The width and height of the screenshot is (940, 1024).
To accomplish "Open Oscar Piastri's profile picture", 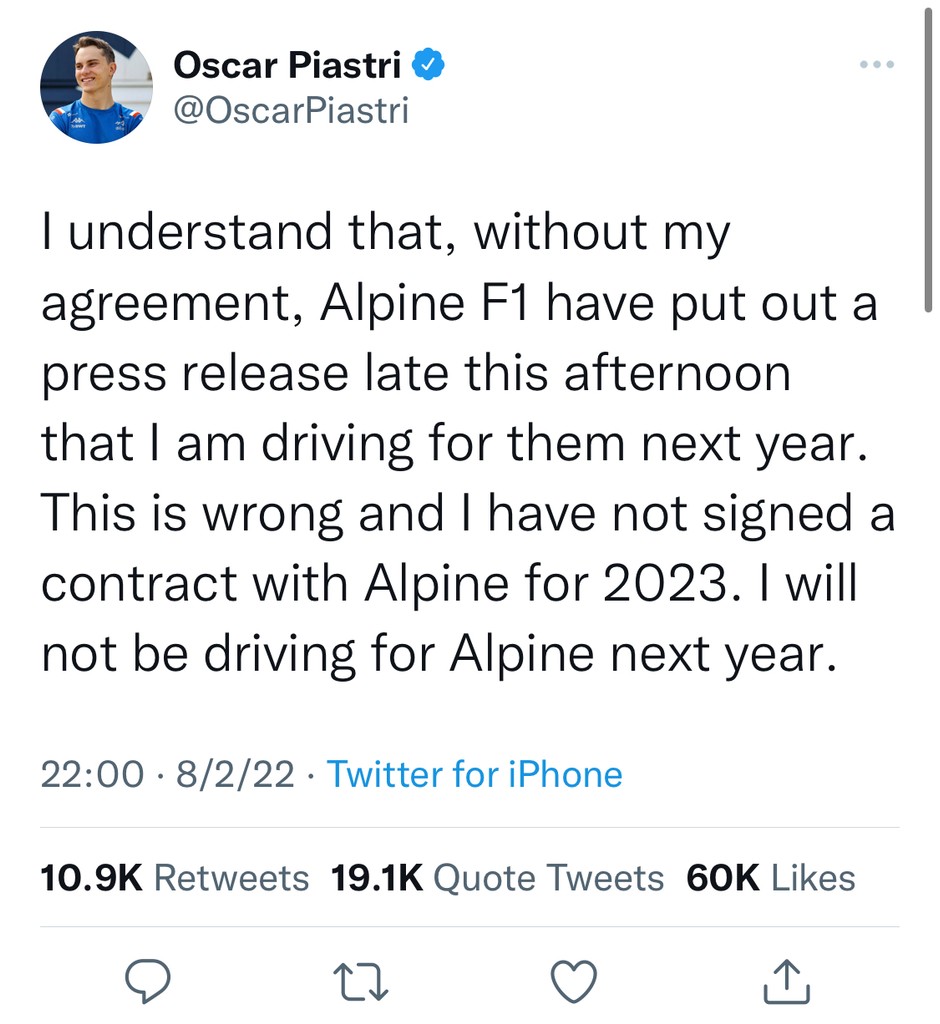I will [96, 87].
